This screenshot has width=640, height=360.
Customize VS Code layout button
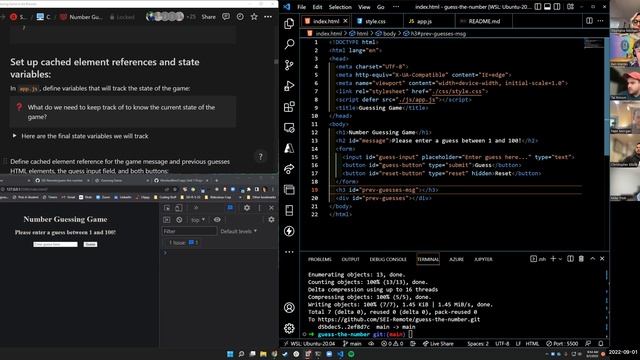tap(570, 7)
